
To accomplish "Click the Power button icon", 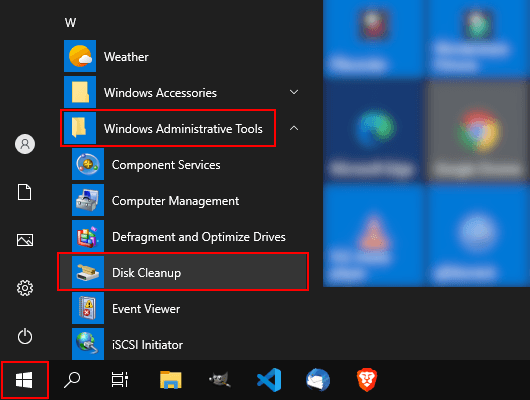I will [x=25, y=336].
